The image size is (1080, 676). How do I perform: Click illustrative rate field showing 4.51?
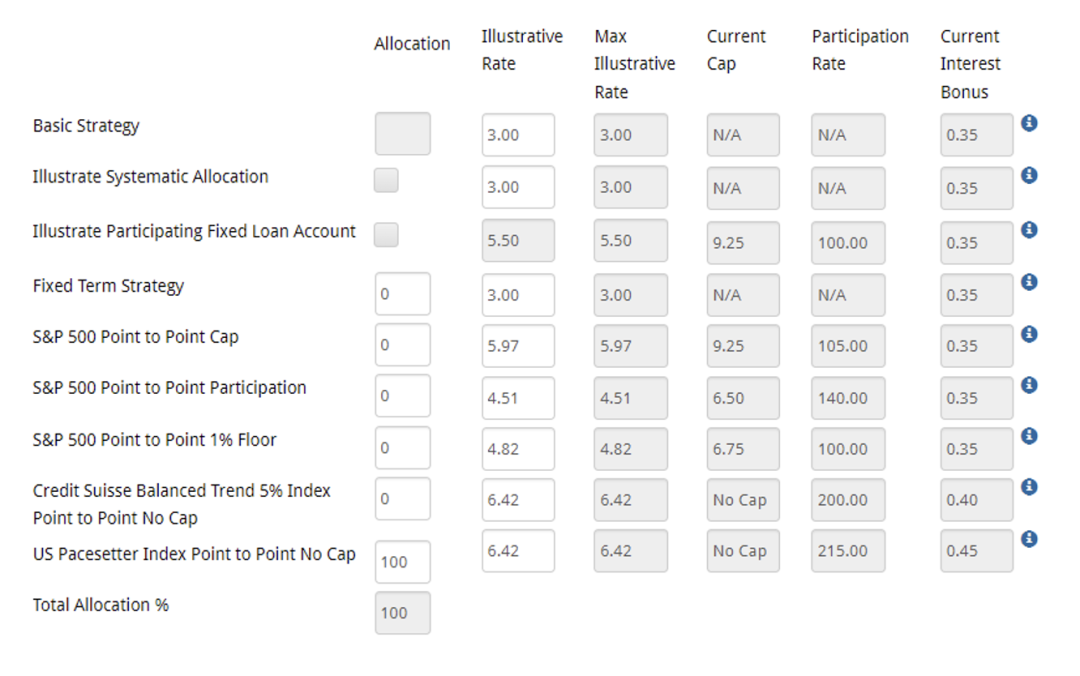click(x=518, y=398)
